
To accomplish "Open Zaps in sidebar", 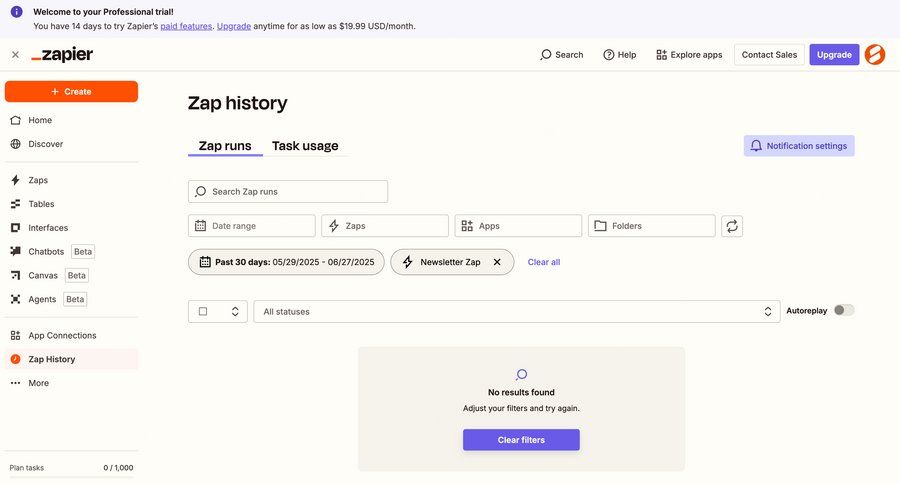I will 71,180.
